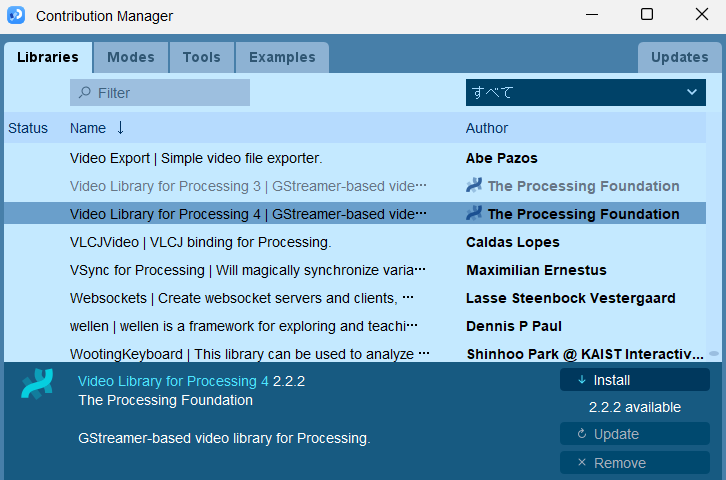
Task: Select the WootingKeyboard library row
Action: (355, 354)
